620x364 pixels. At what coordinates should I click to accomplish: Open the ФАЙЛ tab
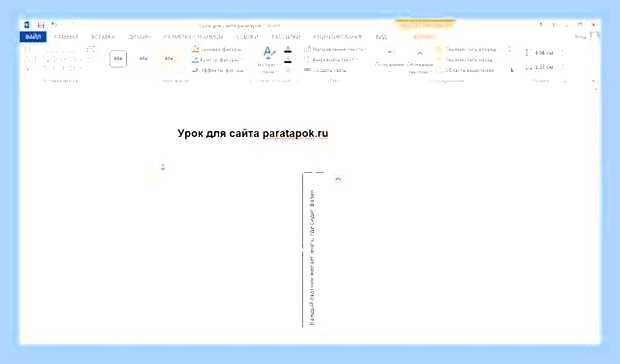pyautogui.click(x=33, y=37)
